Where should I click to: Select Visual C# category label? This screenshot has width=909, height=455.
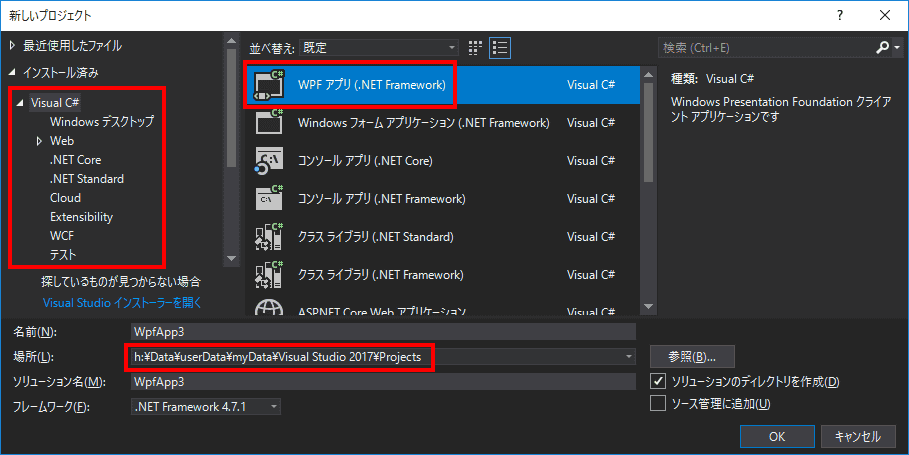click(55, 103)
